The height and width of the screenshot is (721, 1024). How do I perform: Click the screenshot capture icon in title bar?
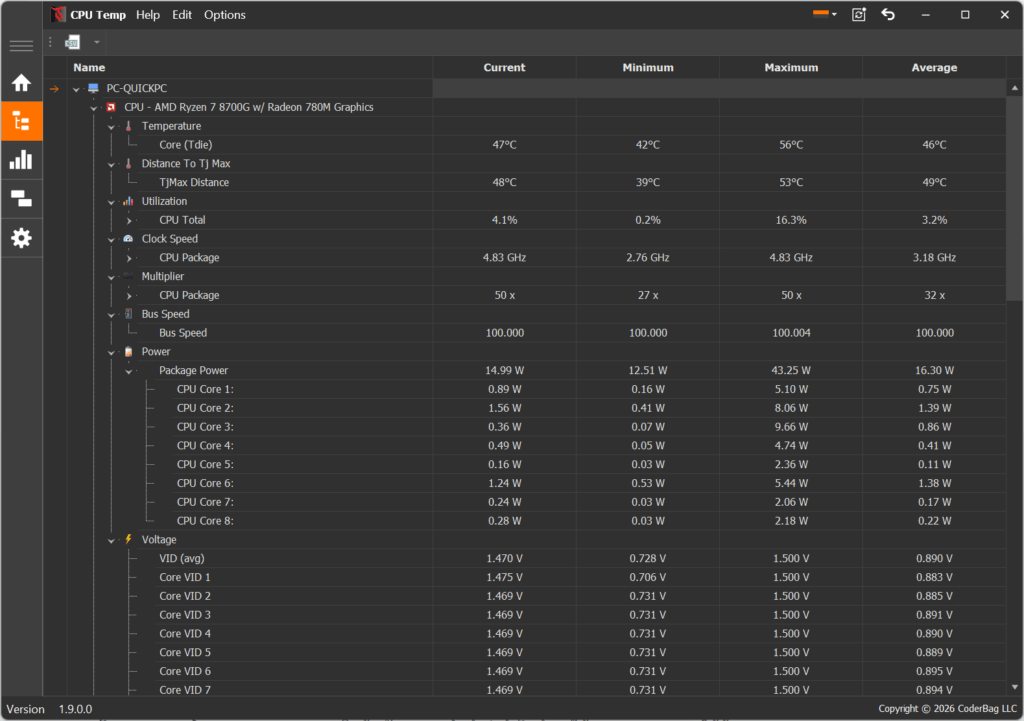pyautogui.click(x=859, y=14)
